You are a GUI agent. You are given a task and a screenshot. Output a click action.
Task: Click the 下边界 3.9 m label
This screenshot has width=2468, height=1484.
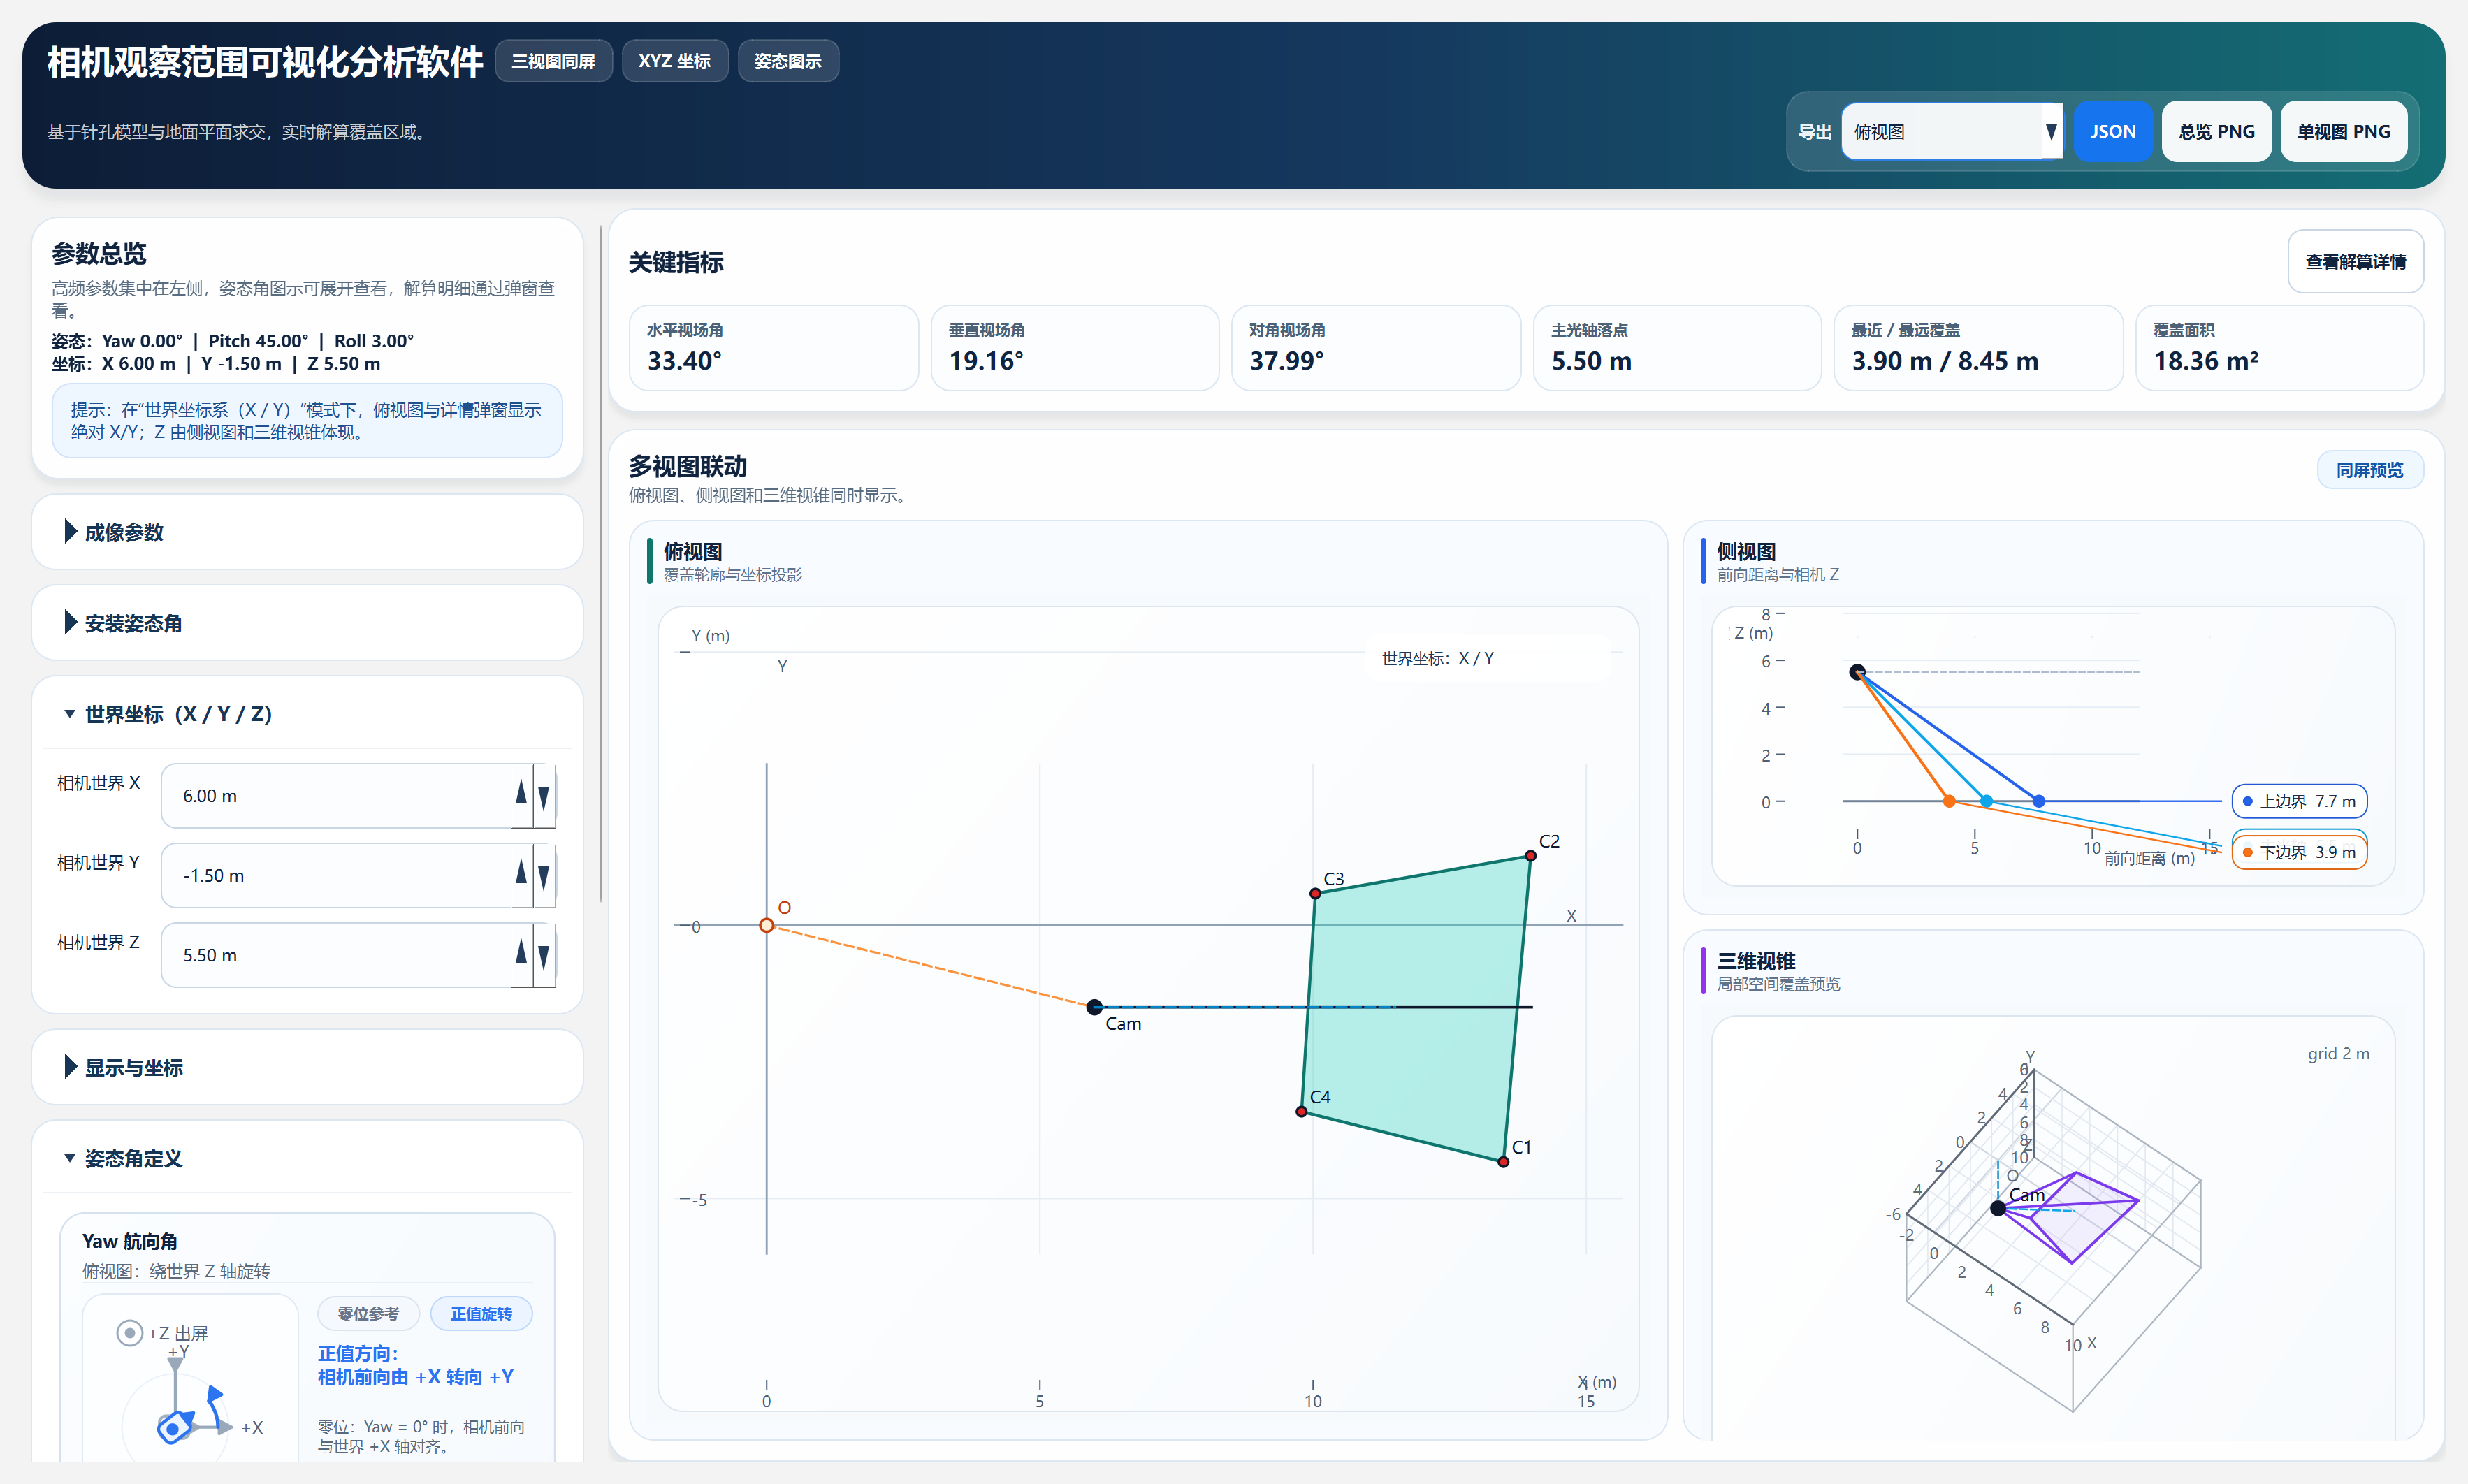click(2299, 852)
